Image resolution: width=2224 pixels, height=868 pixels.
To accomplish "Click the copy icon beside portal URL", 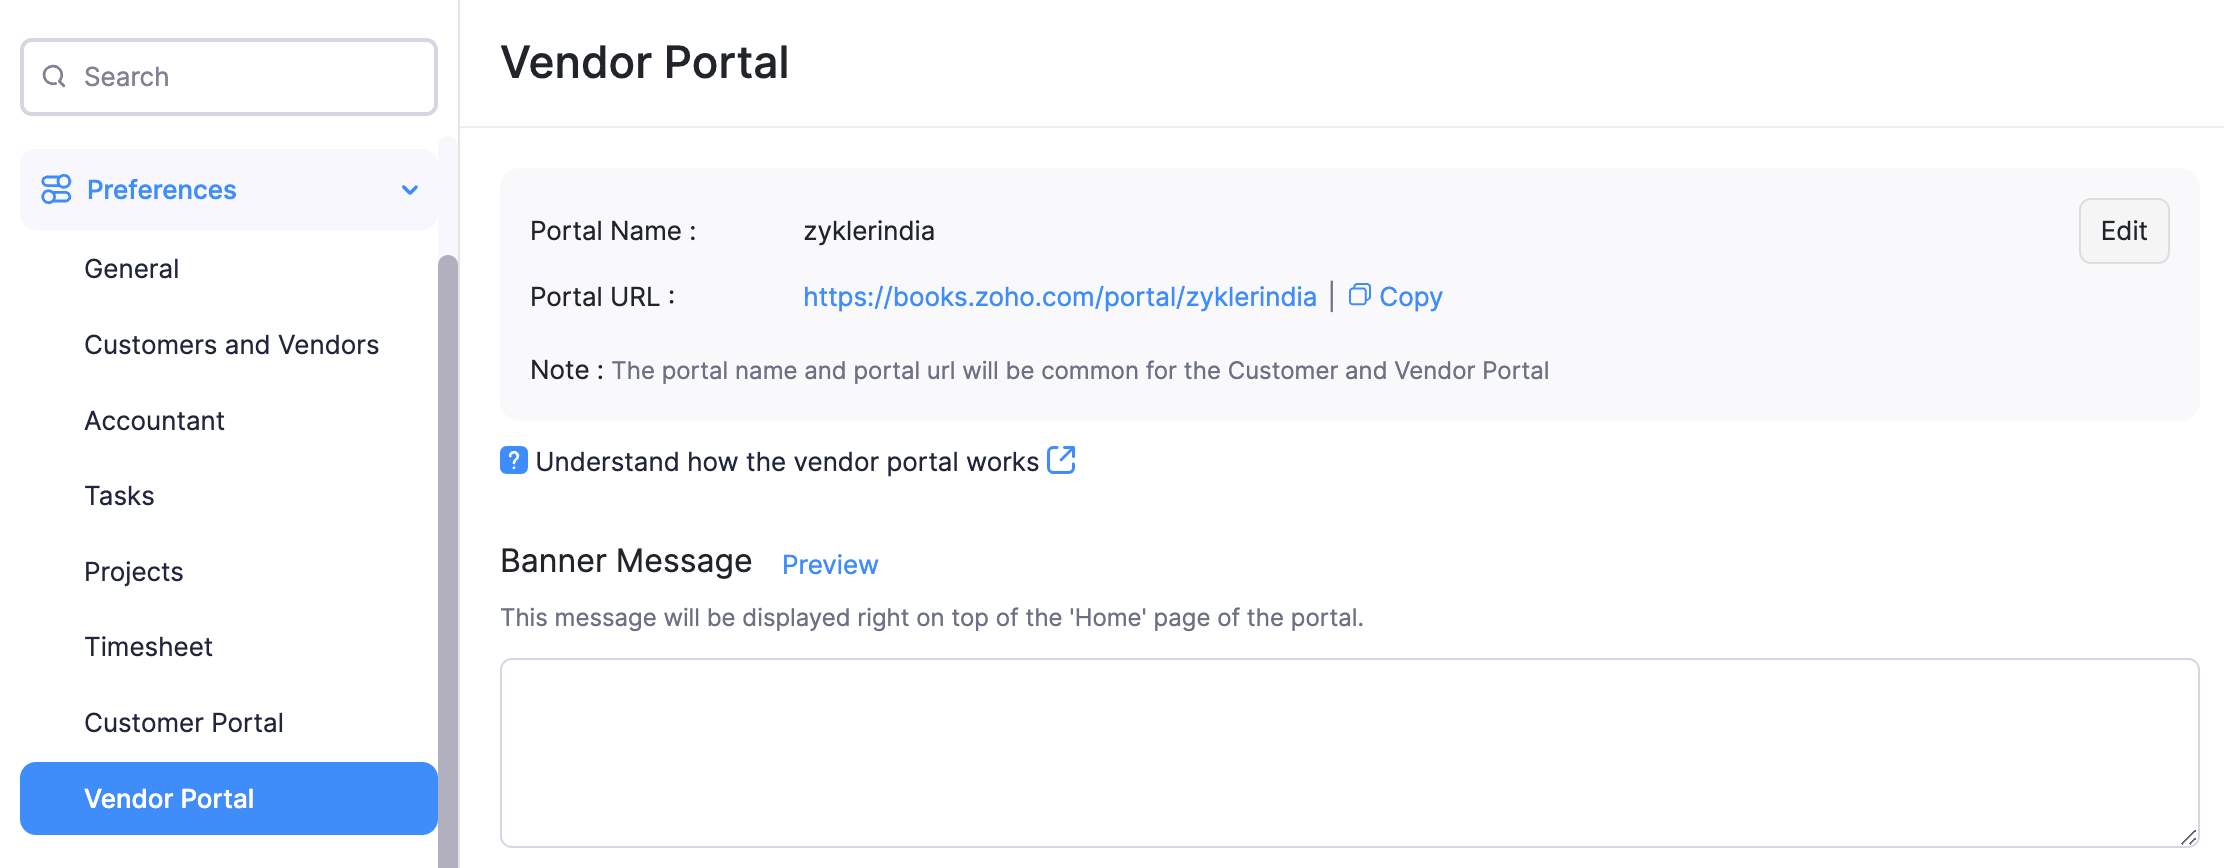I will click(1359, 295).
